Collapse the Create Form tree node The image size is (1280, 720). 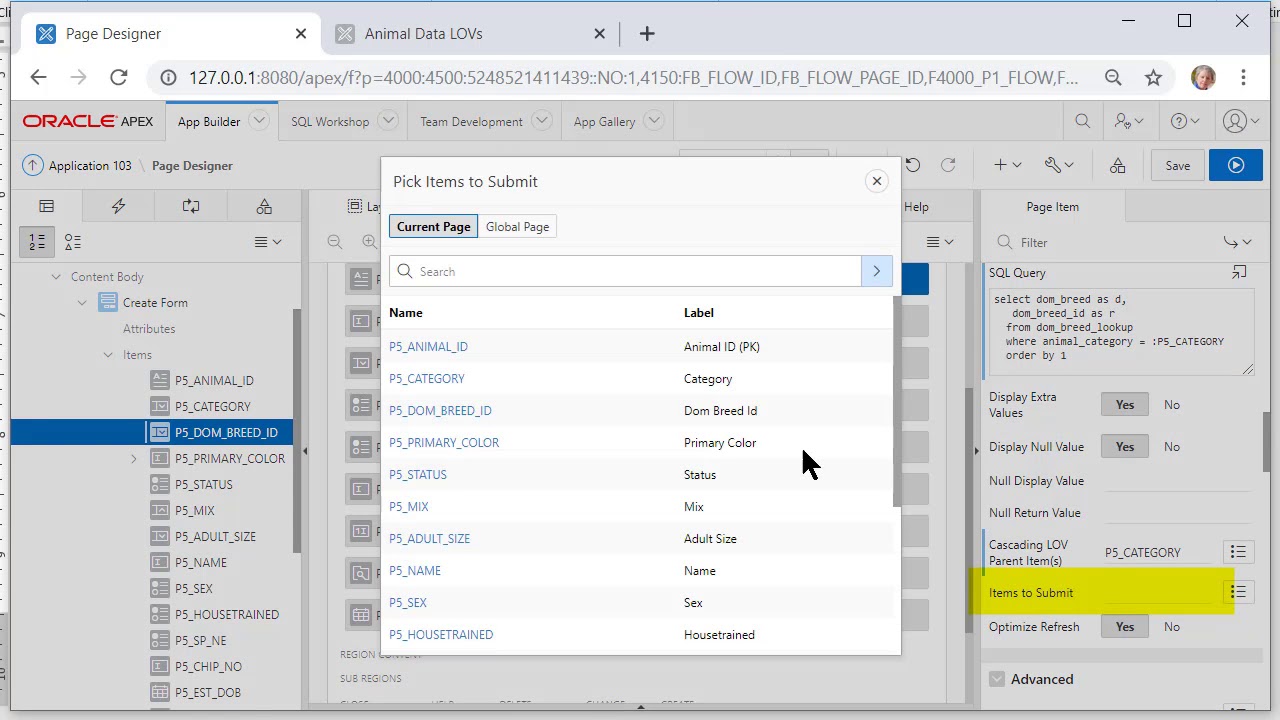click(82, 303)
